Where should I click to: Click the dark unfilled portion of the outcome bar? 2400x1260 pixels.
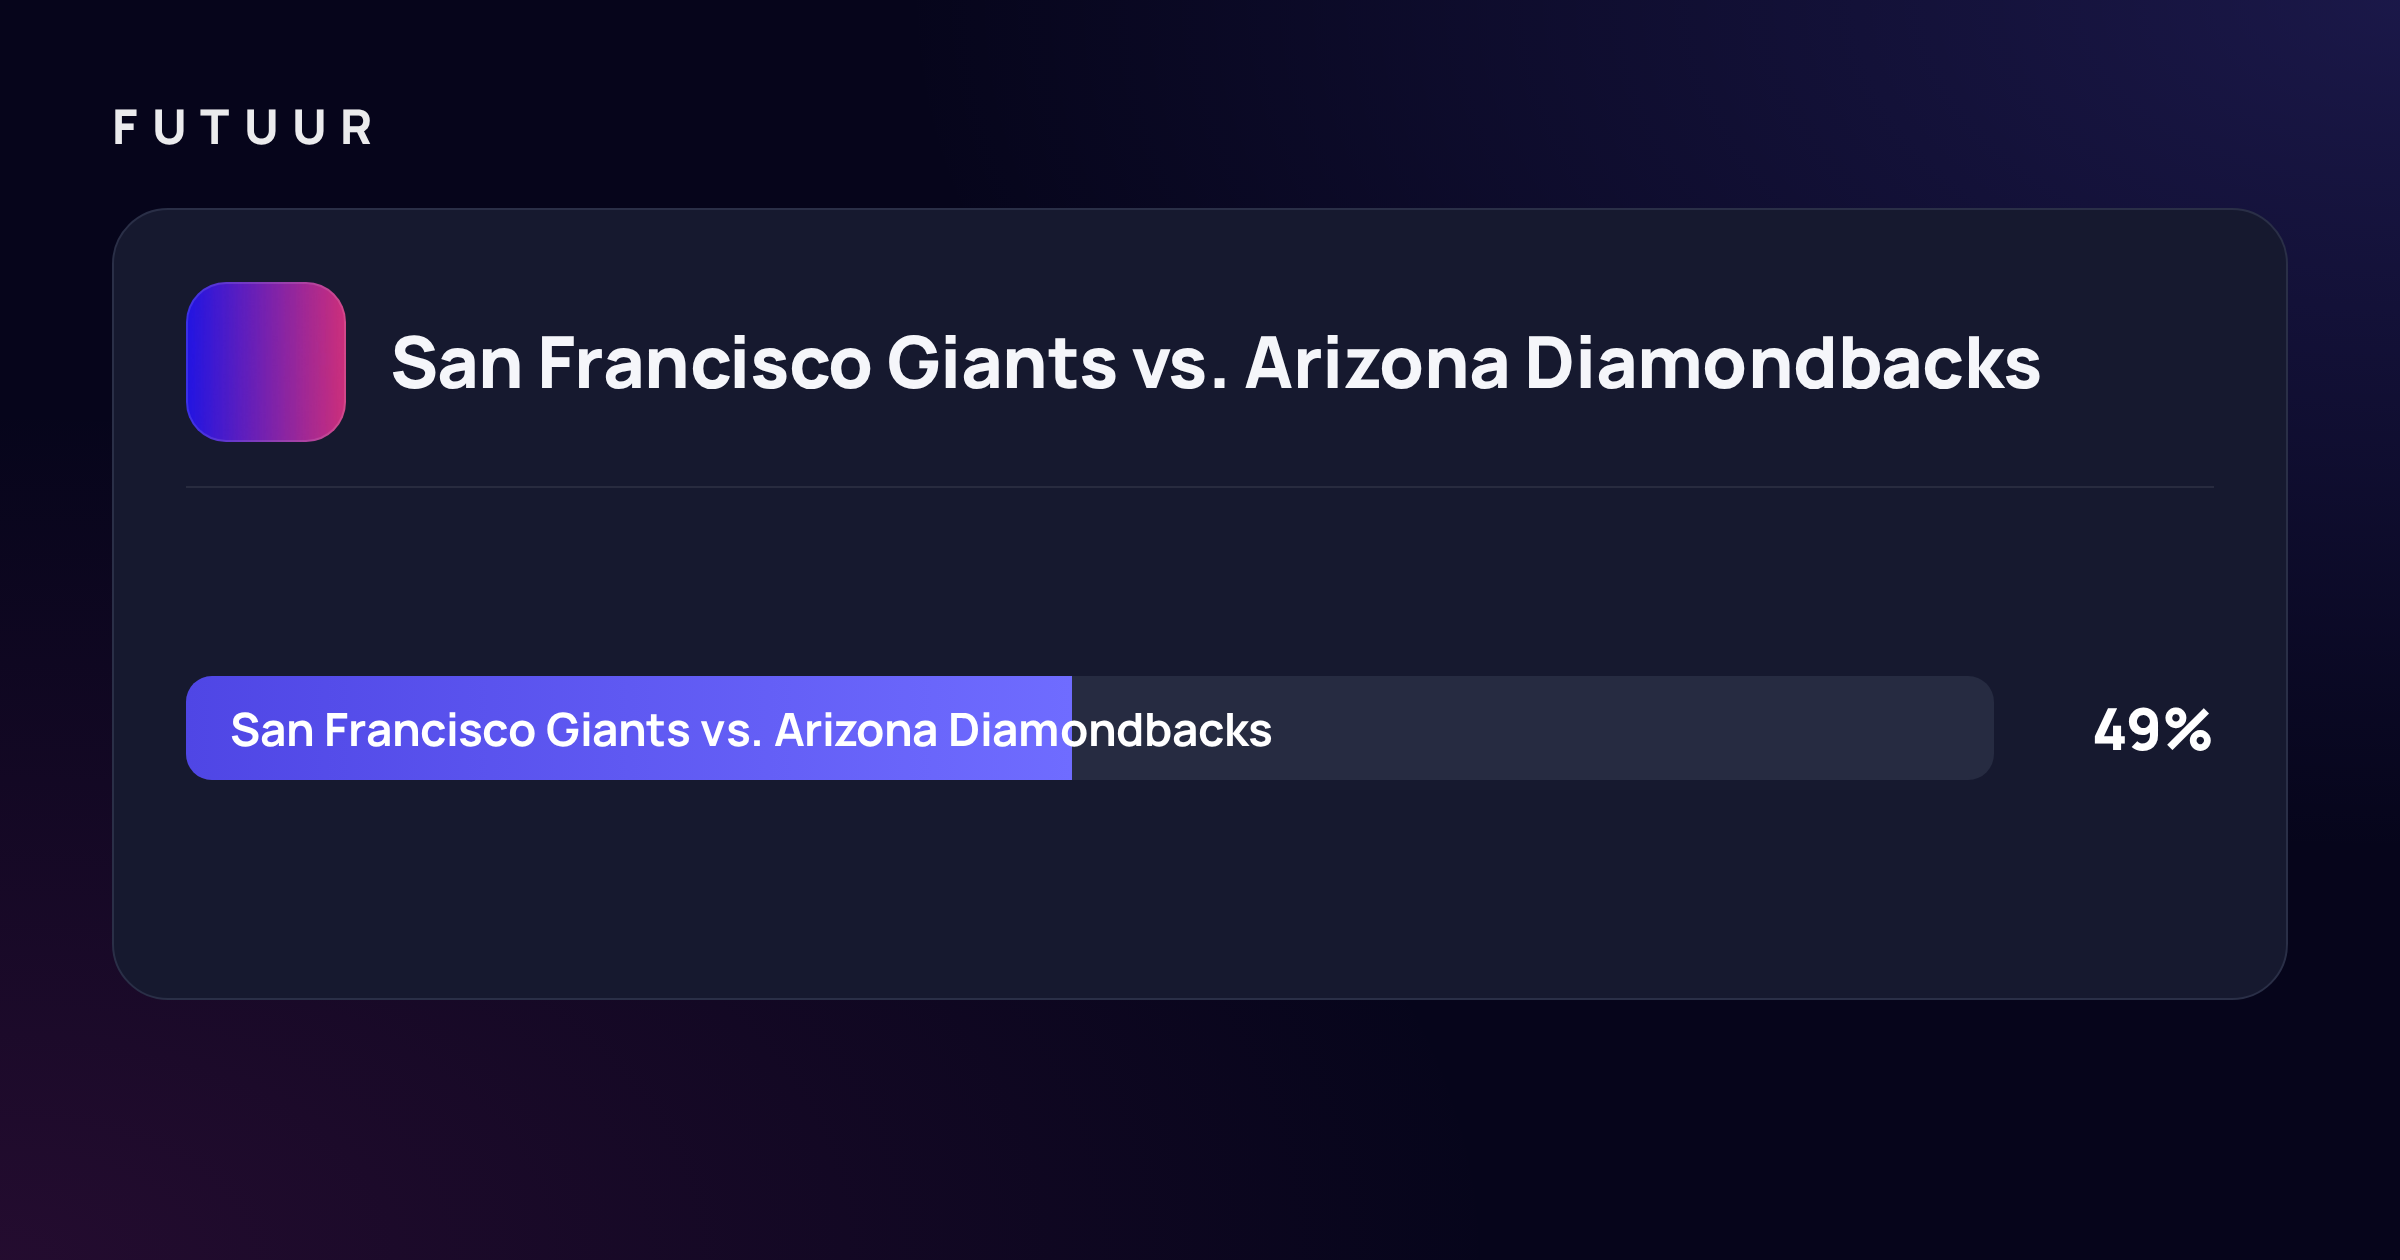tap(1533, 728)
